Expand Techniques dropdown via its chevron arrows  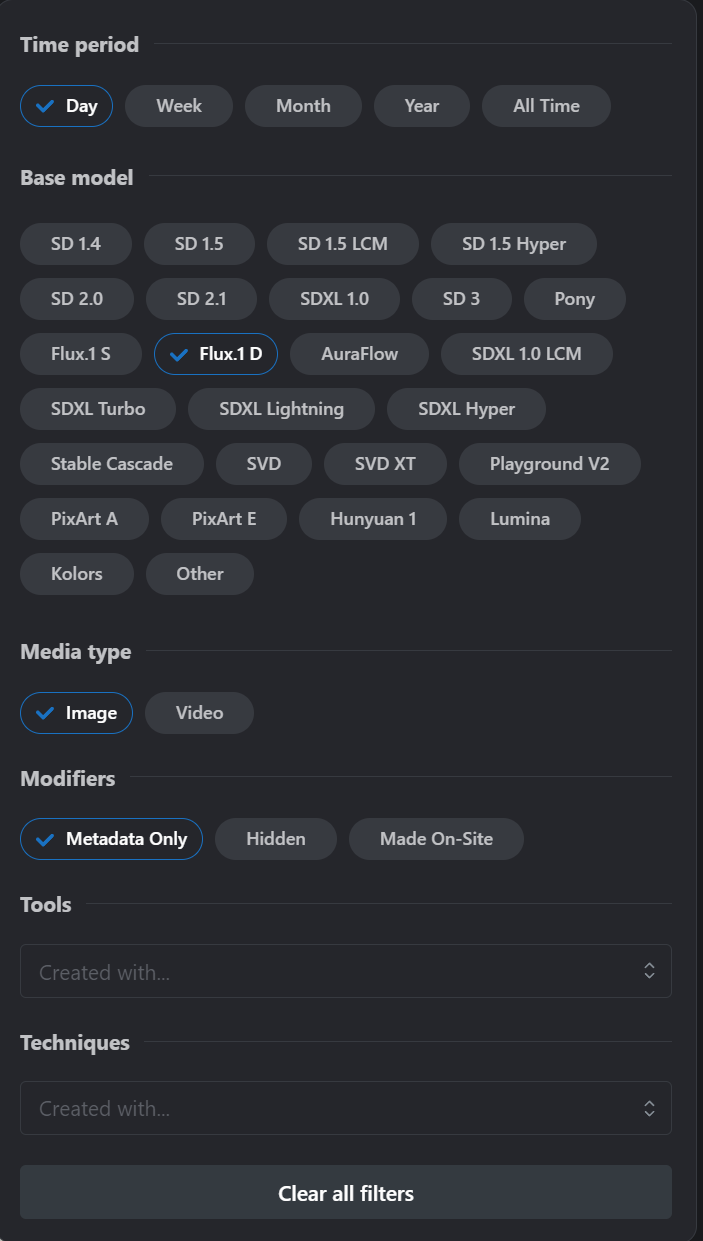coord(649,1108)
